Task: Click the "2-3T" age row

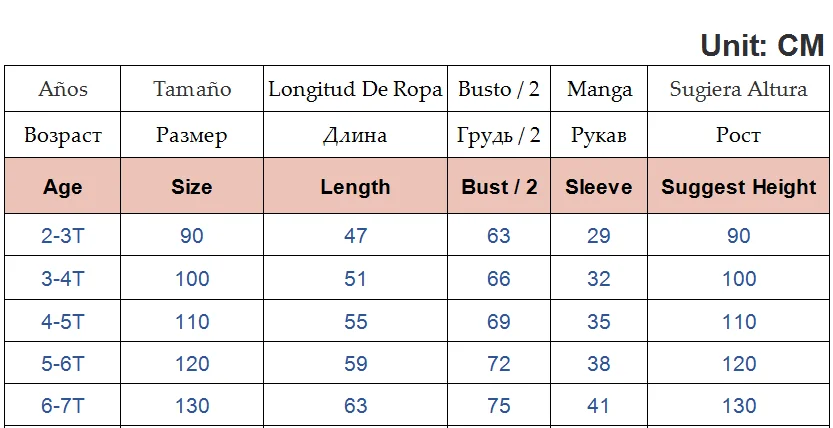Action: point(63,236)
